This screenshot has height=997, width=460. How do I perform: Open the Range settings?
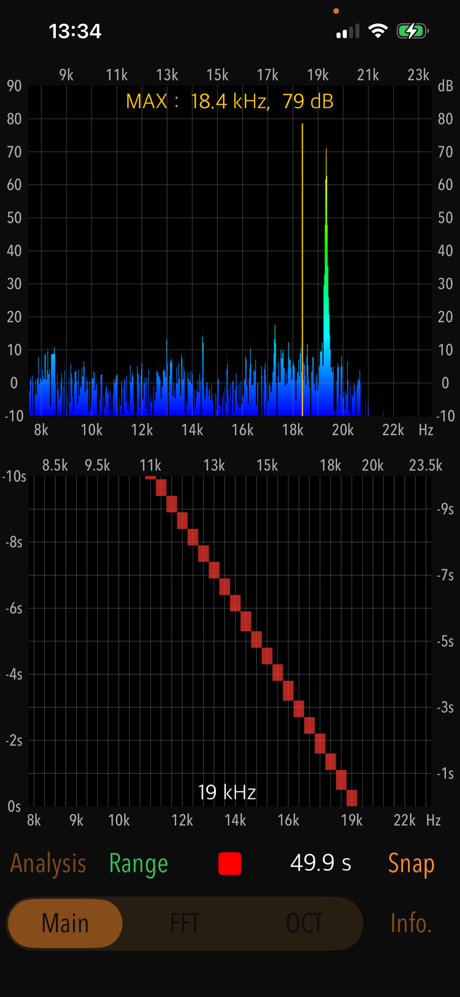(139, 863)
